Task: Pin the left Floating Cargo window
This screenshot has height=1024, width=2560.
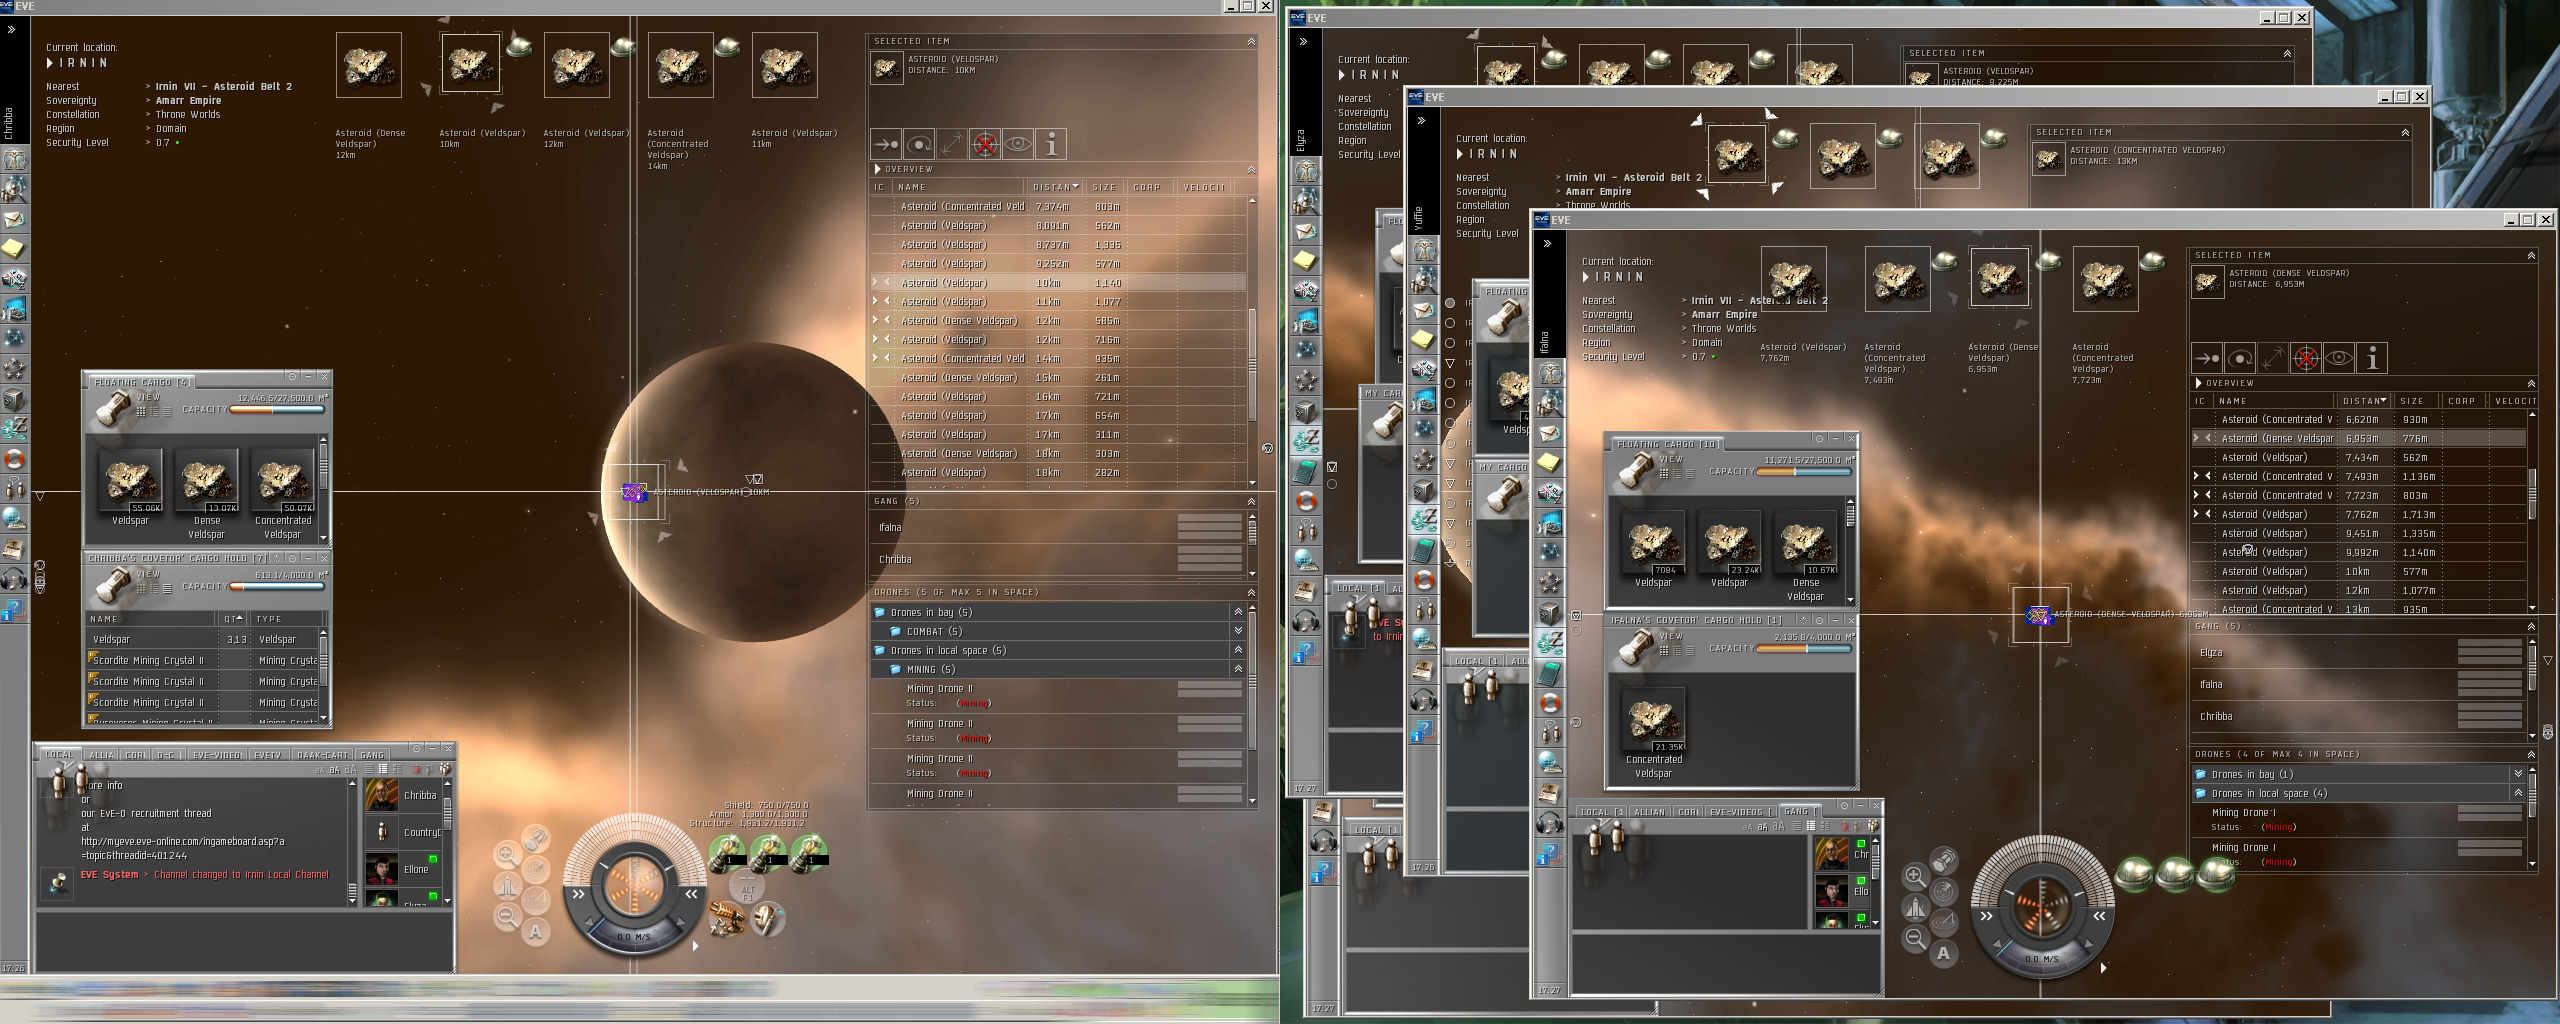Action: click(292, 377)
